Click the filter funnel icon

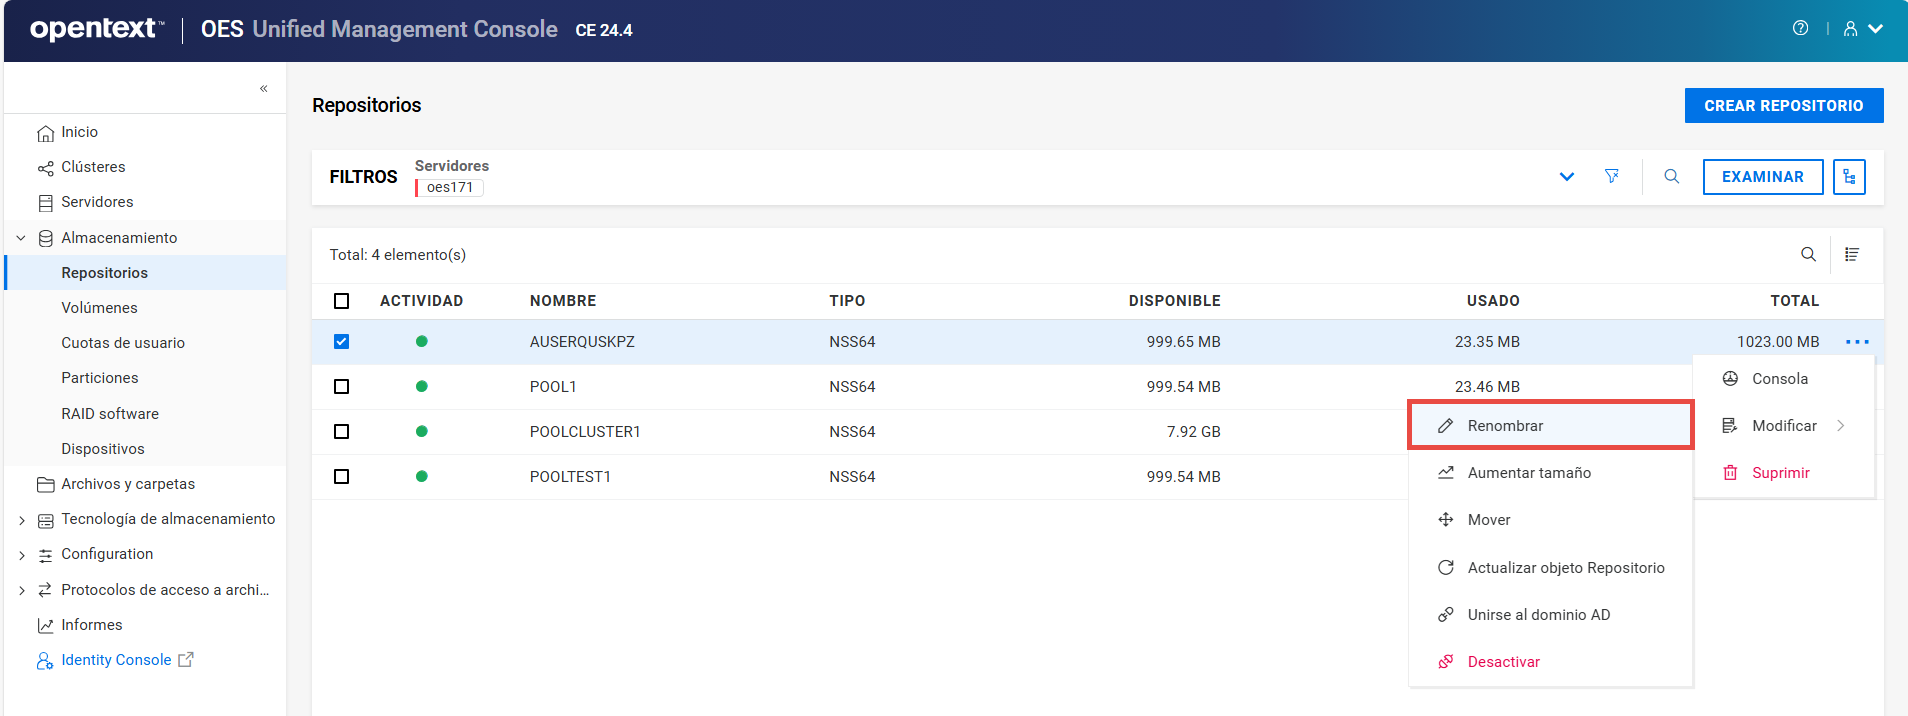point(1612,177)
